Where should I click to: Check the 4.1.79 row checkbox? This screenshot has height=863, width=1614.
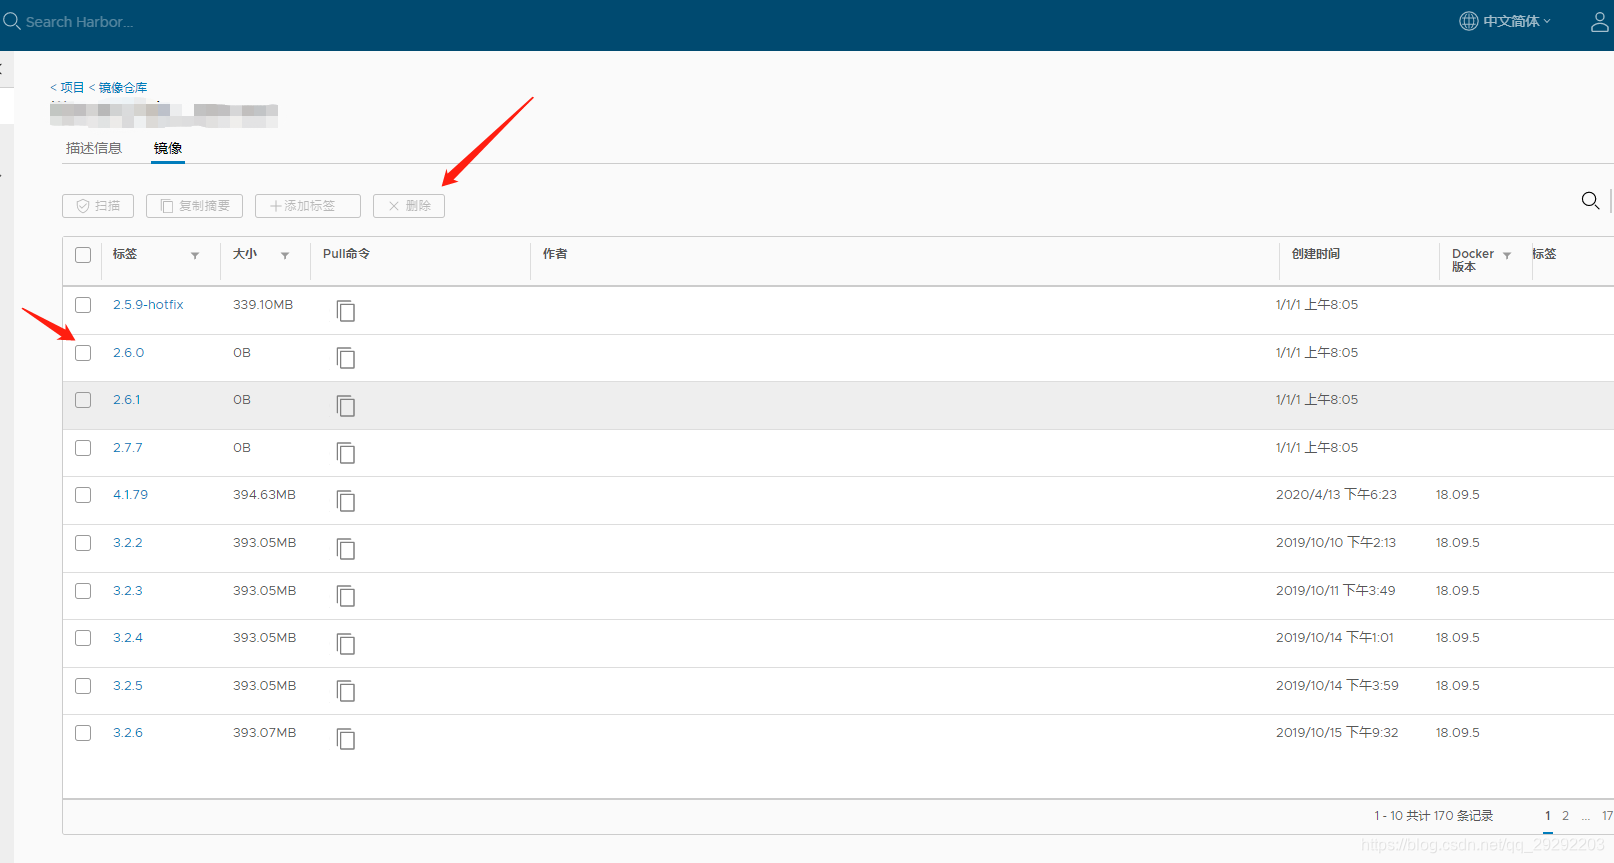[83, 495]
